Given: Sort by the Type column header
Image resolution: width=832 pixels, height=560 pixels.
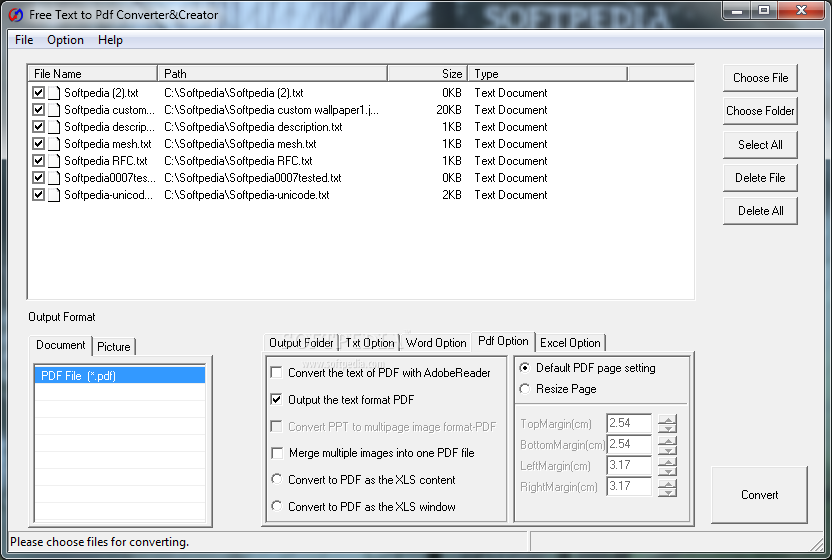Looking at the screenshot, I should click(548, 74).
